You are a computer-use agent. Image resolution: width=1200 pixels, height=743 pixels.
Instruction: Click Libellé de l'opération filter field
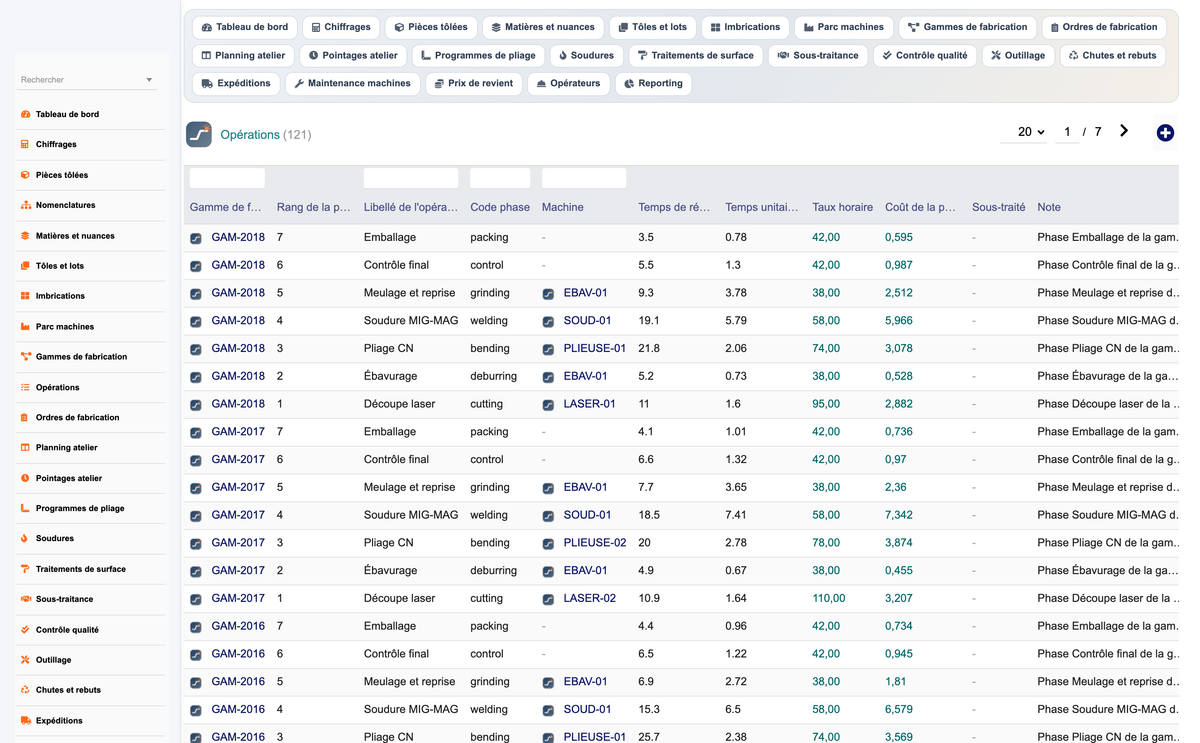(411, 179)
